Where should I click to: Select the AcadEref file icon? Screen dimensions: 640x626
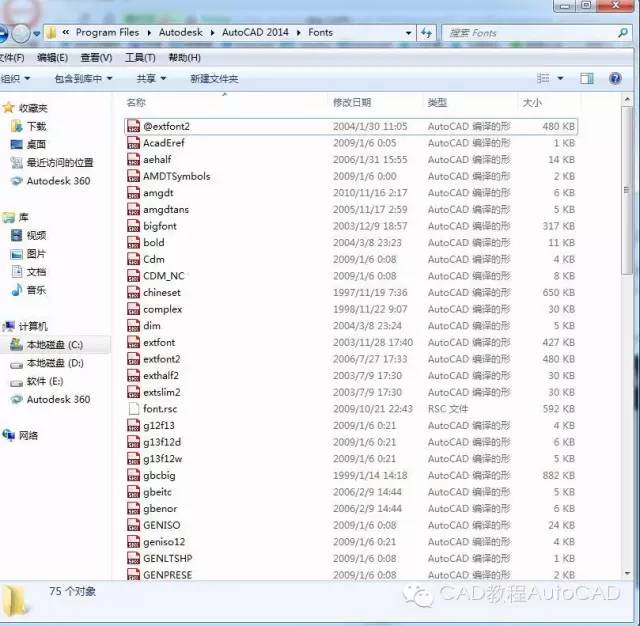click(133, 143)
